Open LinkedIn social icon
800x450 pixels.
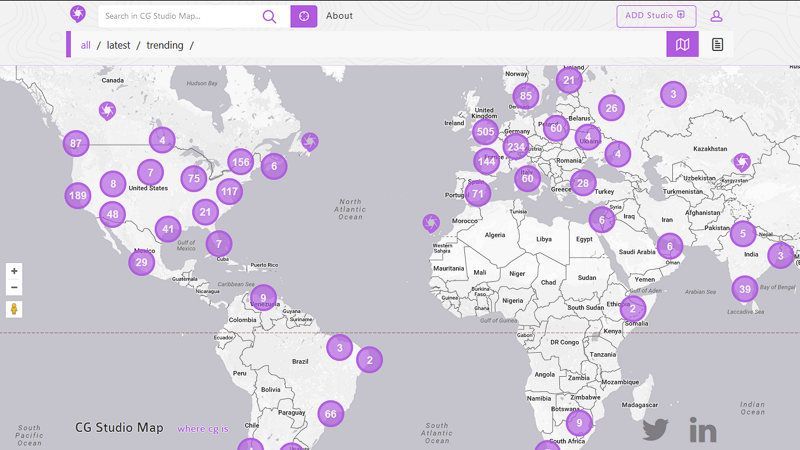[x=703, y=430]
